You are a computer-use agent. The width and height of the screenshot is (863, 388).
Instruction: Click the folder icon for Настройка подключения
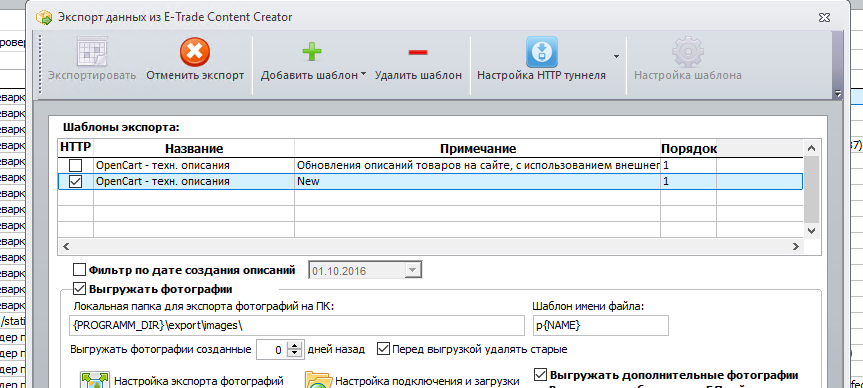click(318, 381)
